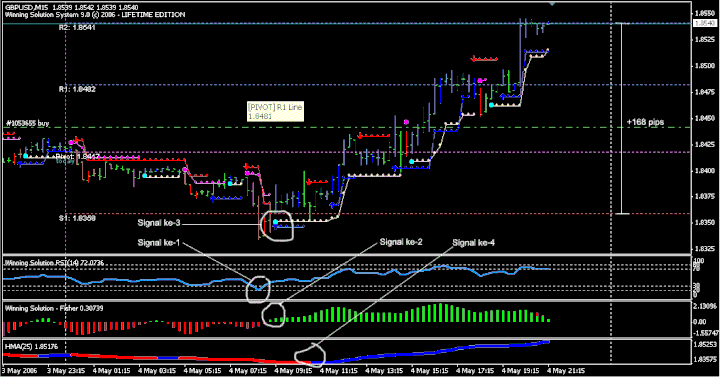Click the chart shift triangle marker at top
The width and height of the screenshot is (720, 378).
point(552,4)
